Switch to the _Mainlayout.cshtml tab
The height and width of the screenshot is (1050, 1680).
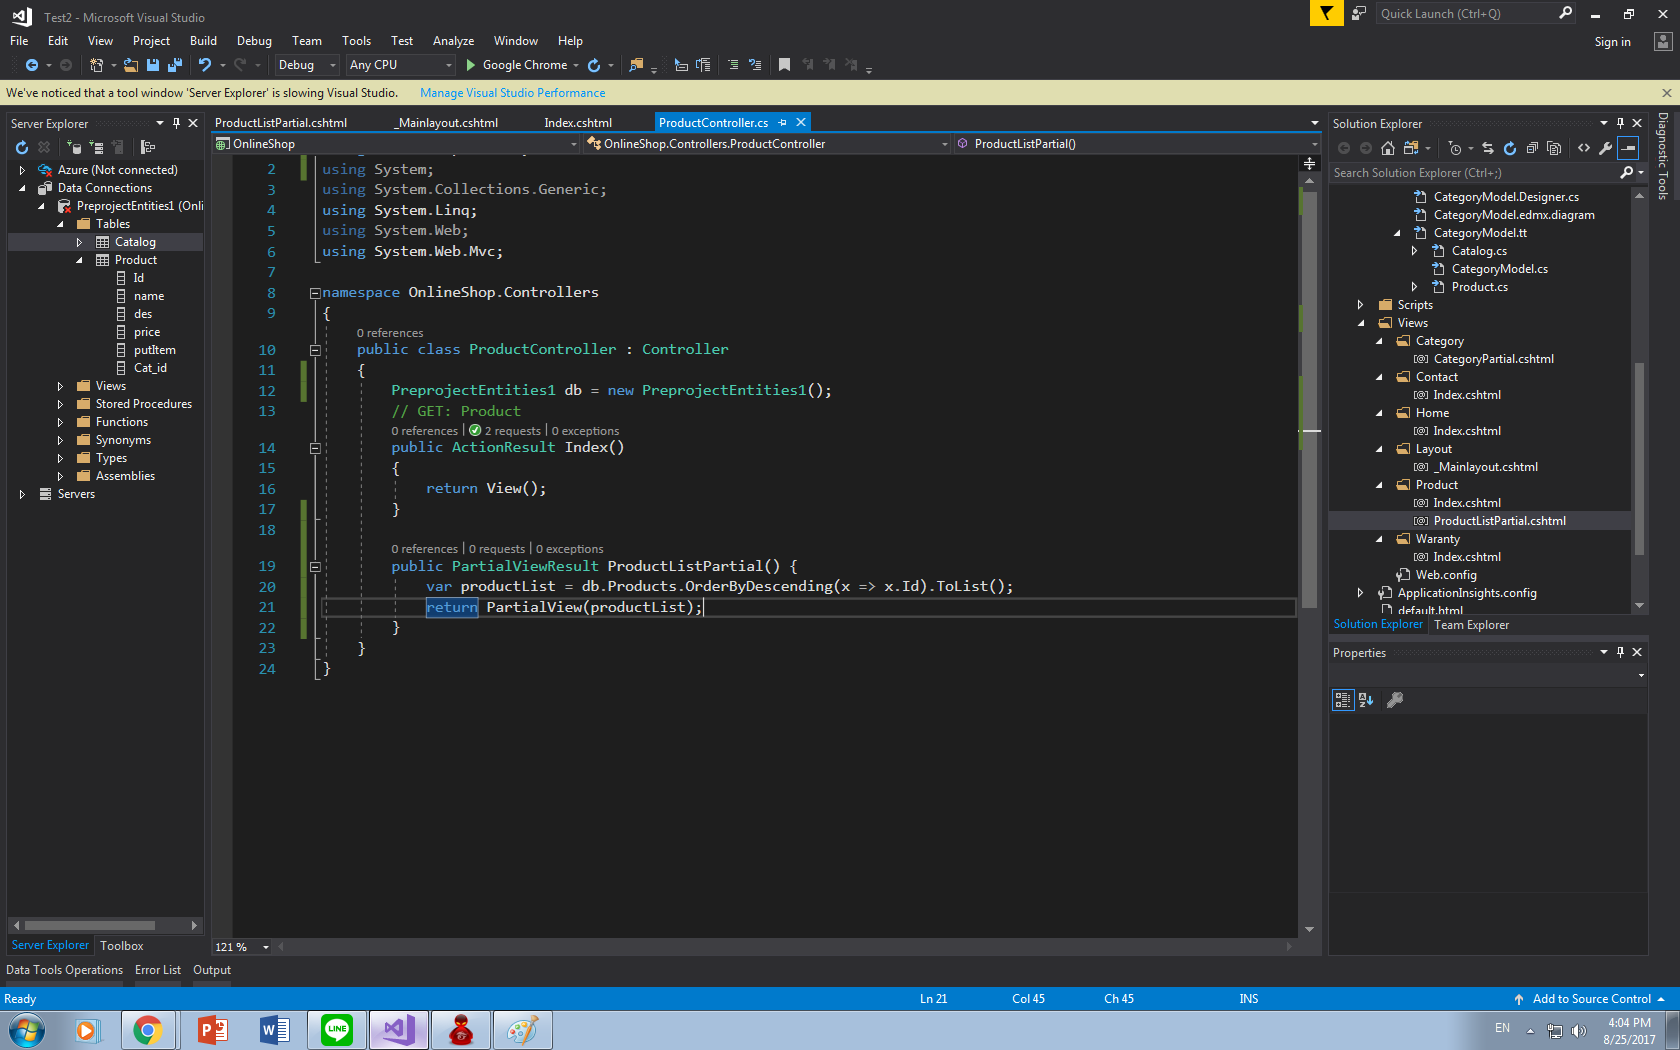tap(446, 123)
